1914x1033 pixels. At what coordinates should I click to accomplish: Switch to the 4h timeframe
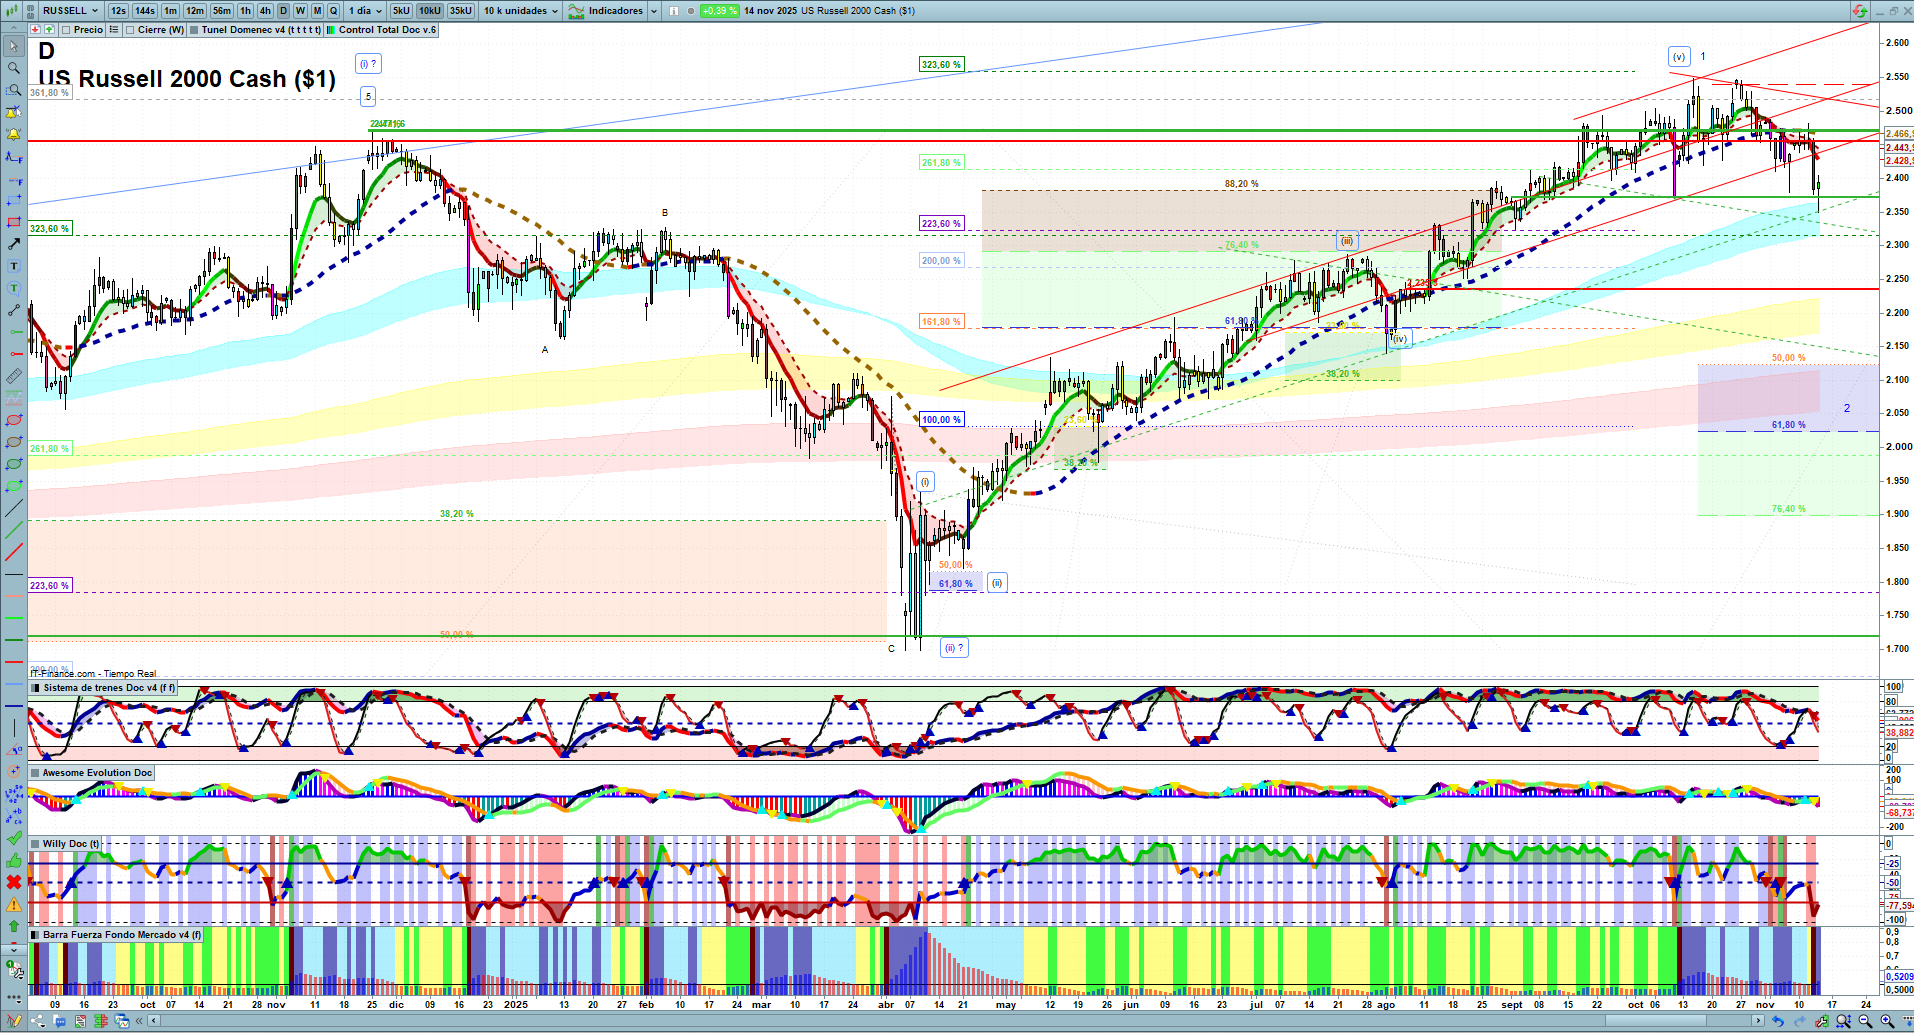(x=265, y=11)
